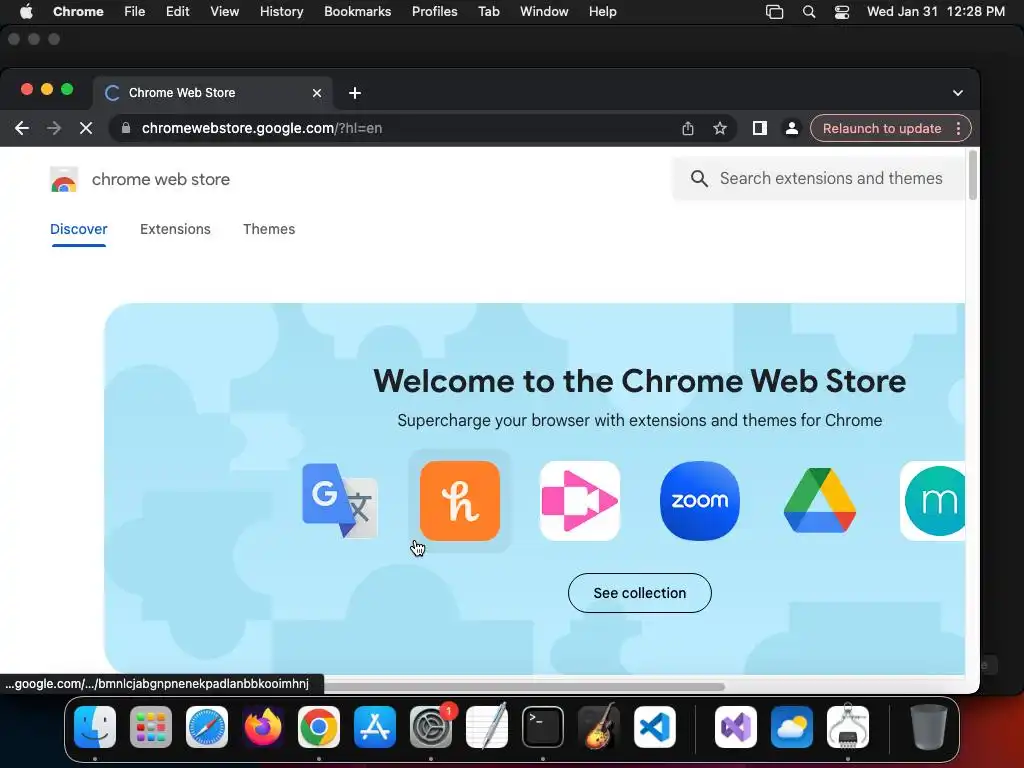The image size is (1024, 768).
Task: Click the 'chrome web store' title link
Action: click(x=161, y=179)
